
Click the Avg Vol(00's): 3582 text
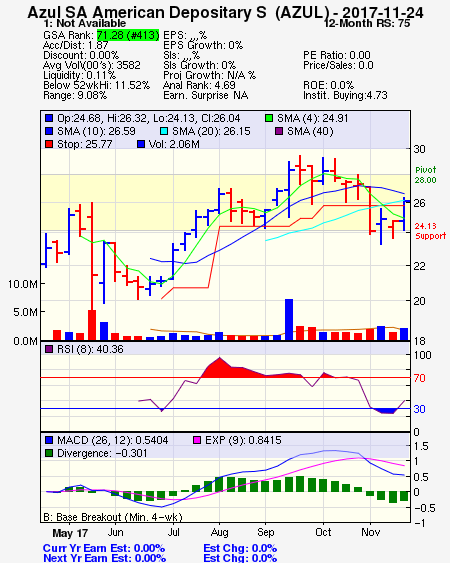(92, 65)
